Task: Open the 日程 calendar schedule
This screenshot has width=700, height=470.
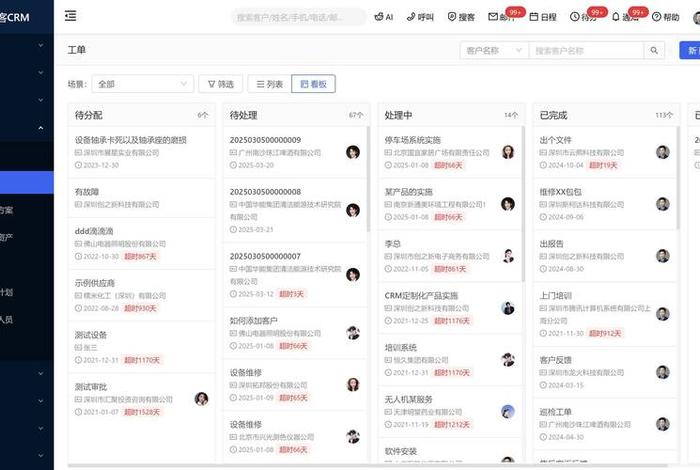Action: tap(543, 17)
